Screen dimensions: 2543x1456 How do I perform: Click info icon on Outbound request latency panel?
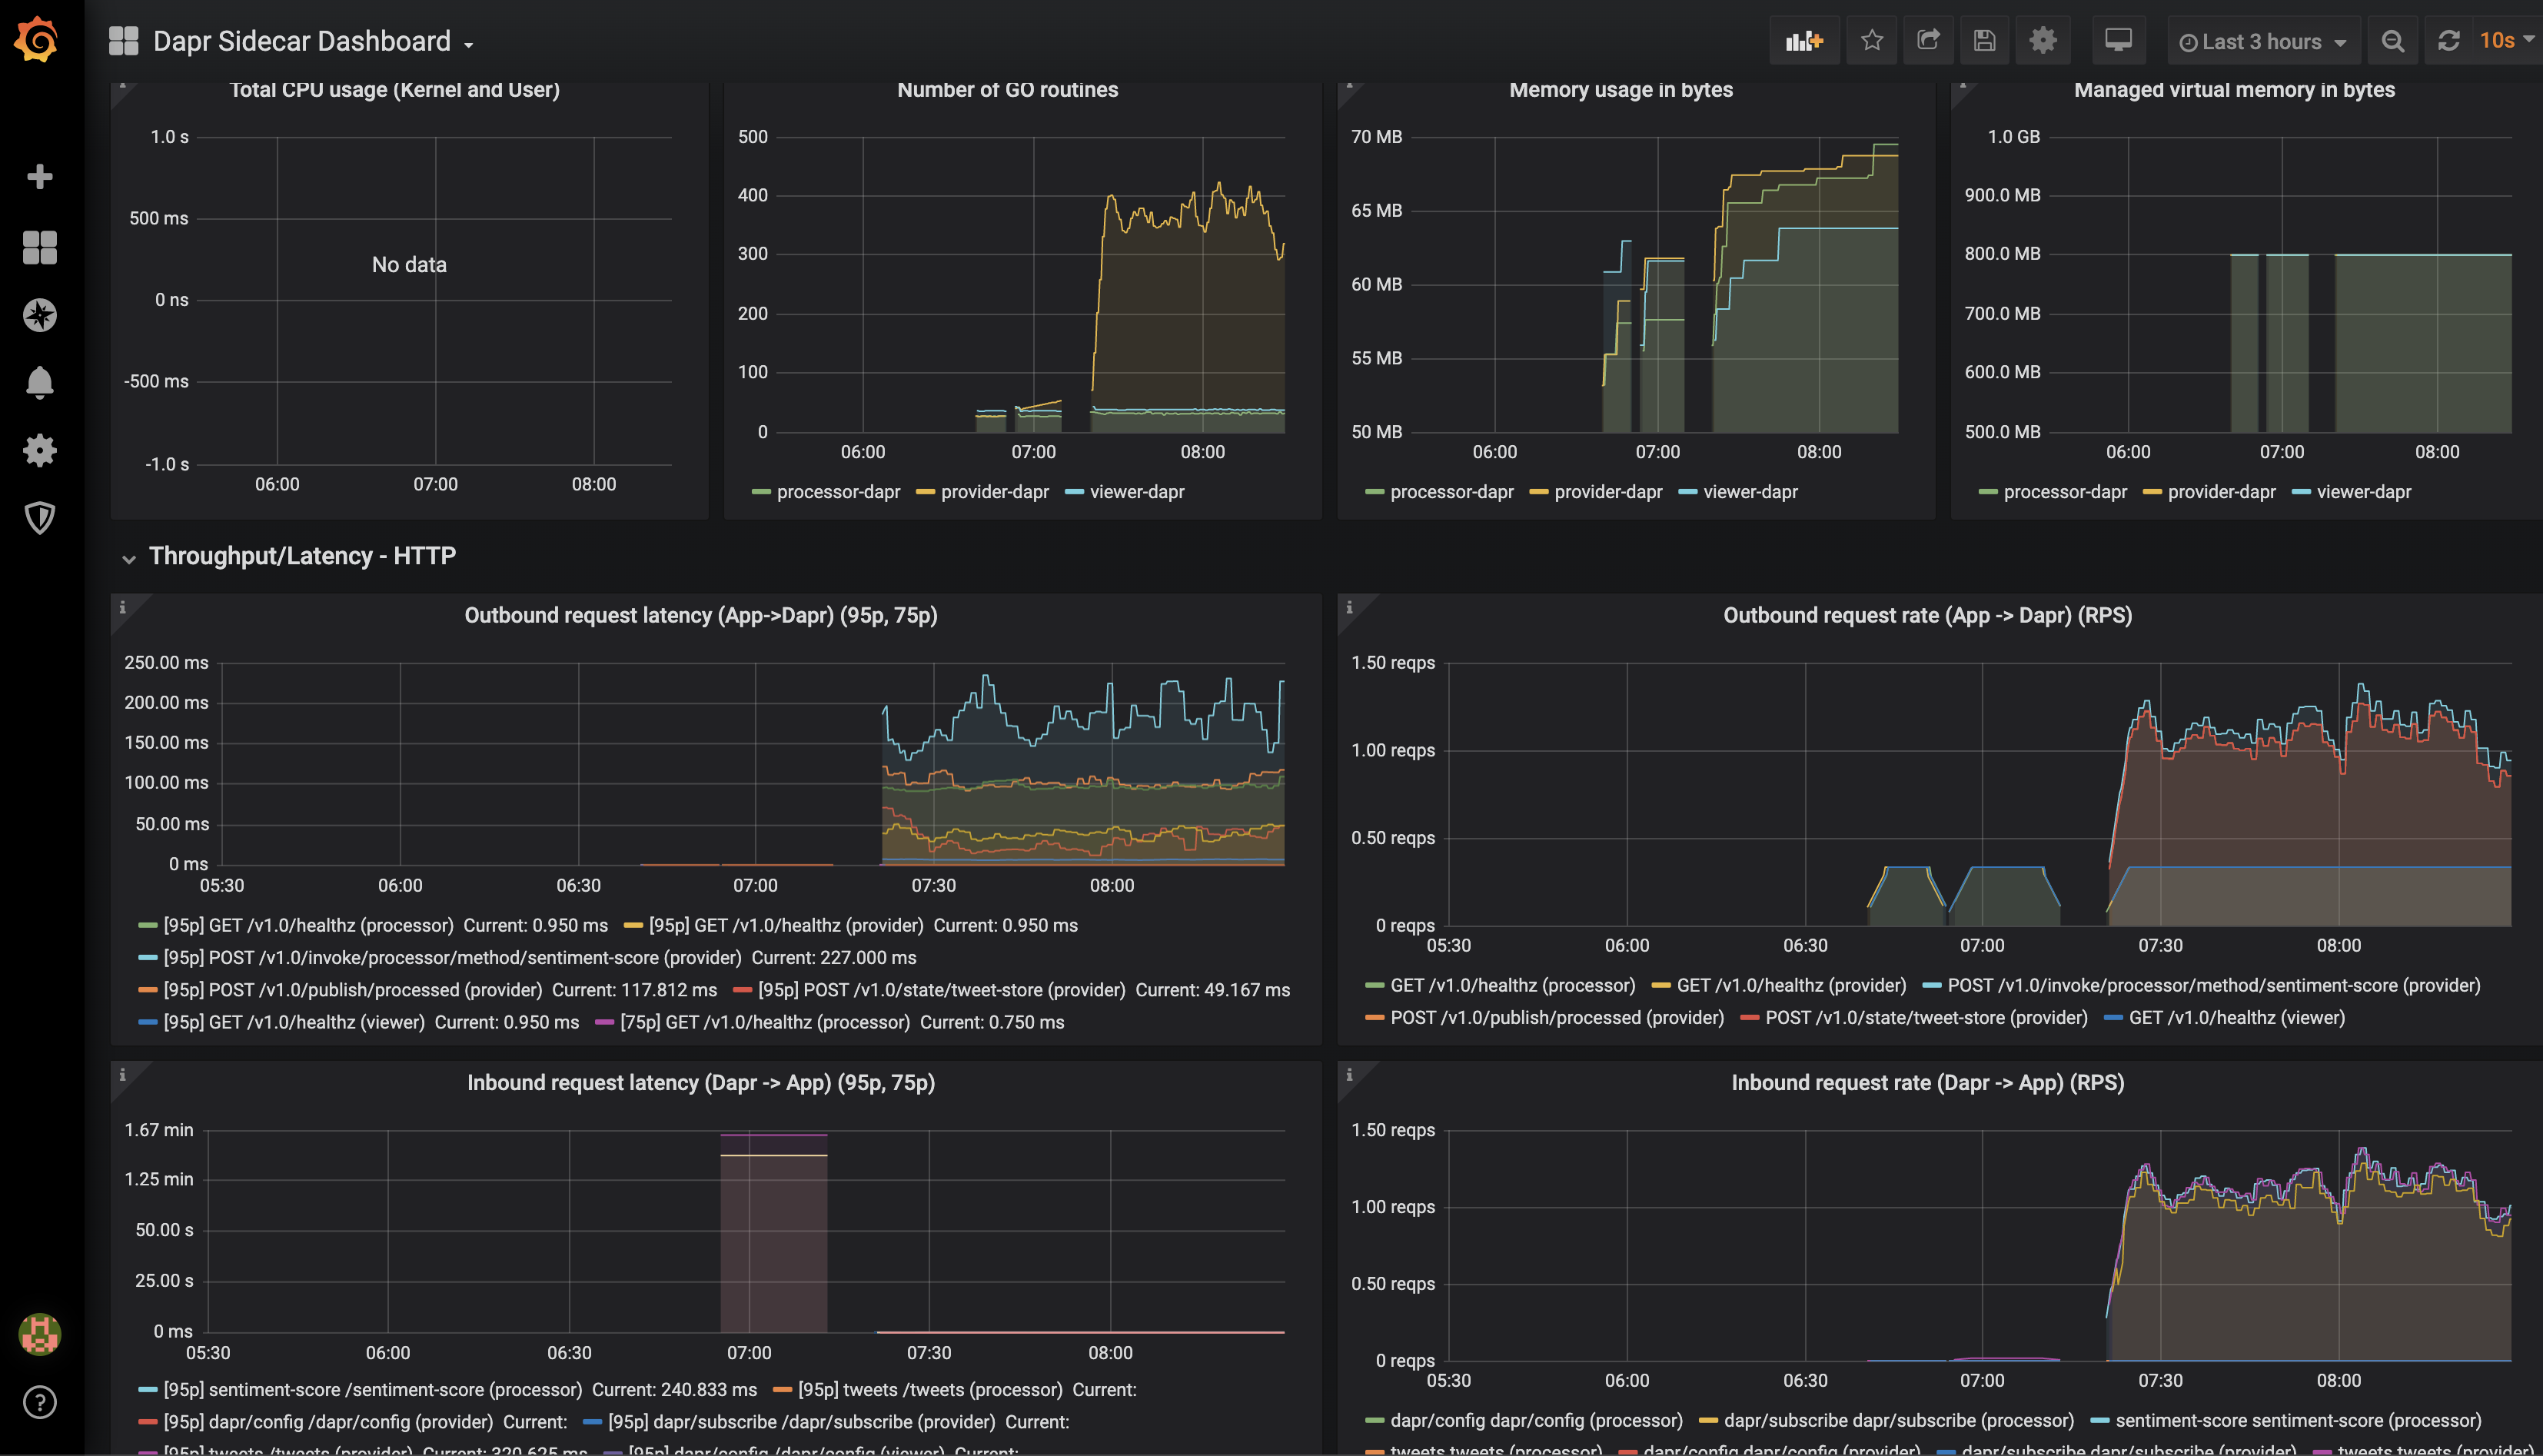pyautogui.click(x=123, y=607)
